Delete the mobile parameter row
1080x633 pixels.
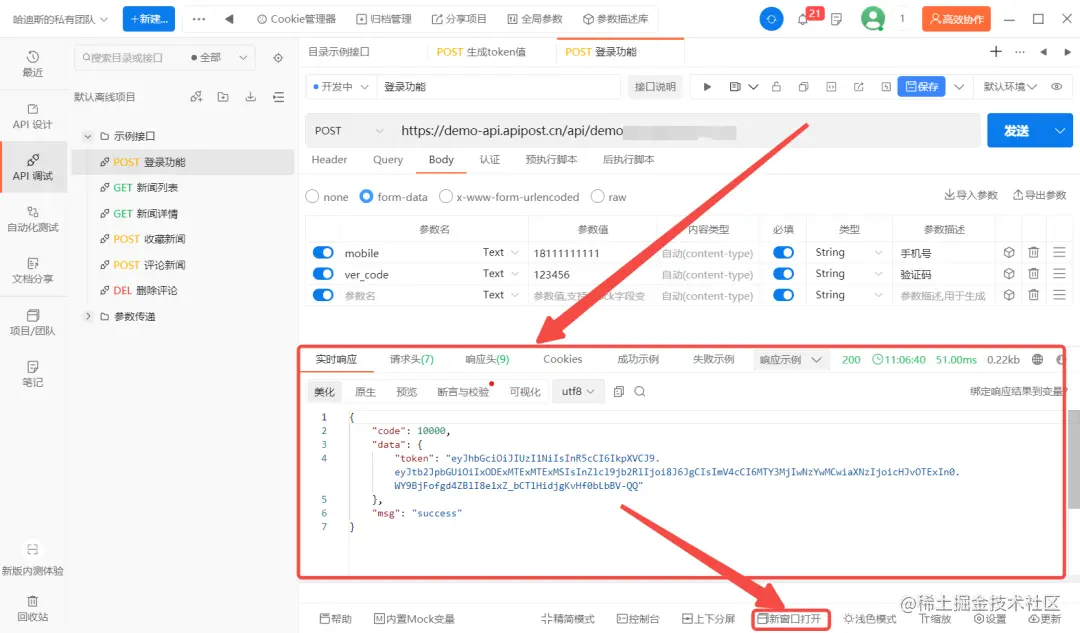(1033, 253)
